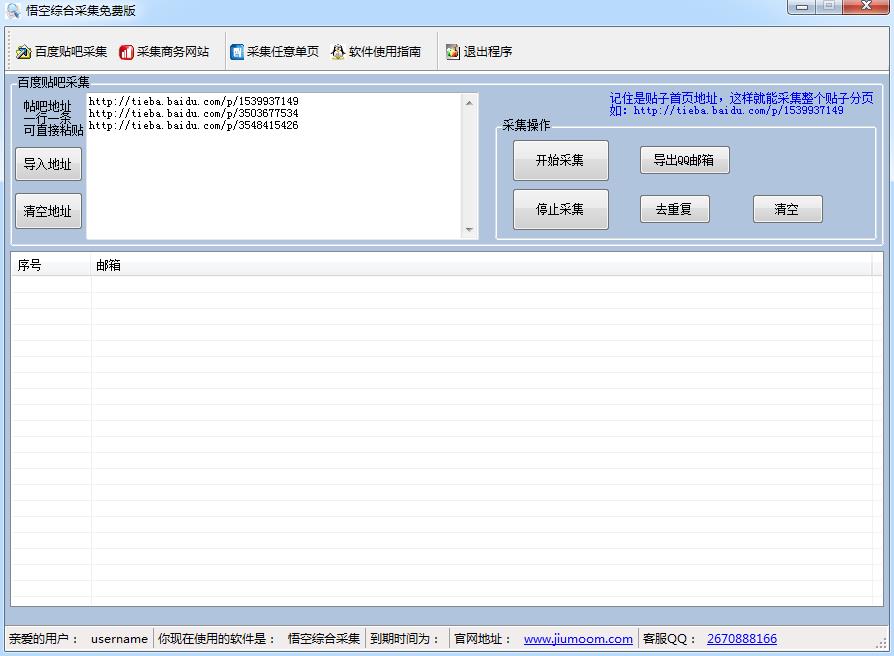Click 到期时间为 status bar label
Screen dimensions: 894x656
click(x=404, y=639)
